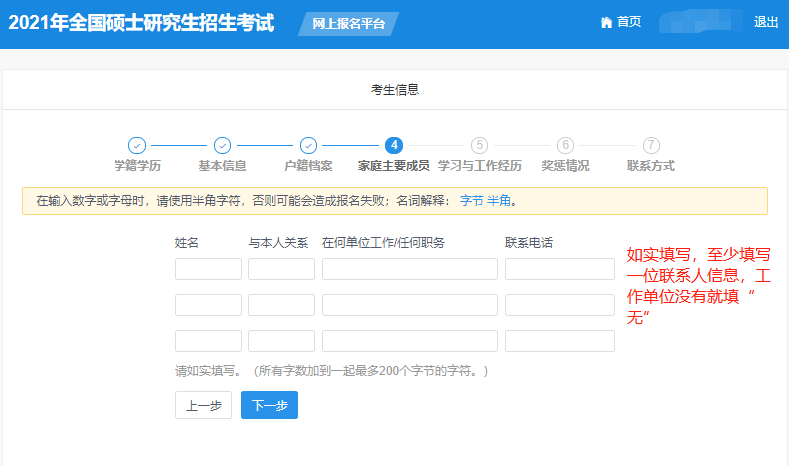Click the completed step 3 checkmark circle
Viewport: 789px width, 466px height.
[309, 146]
